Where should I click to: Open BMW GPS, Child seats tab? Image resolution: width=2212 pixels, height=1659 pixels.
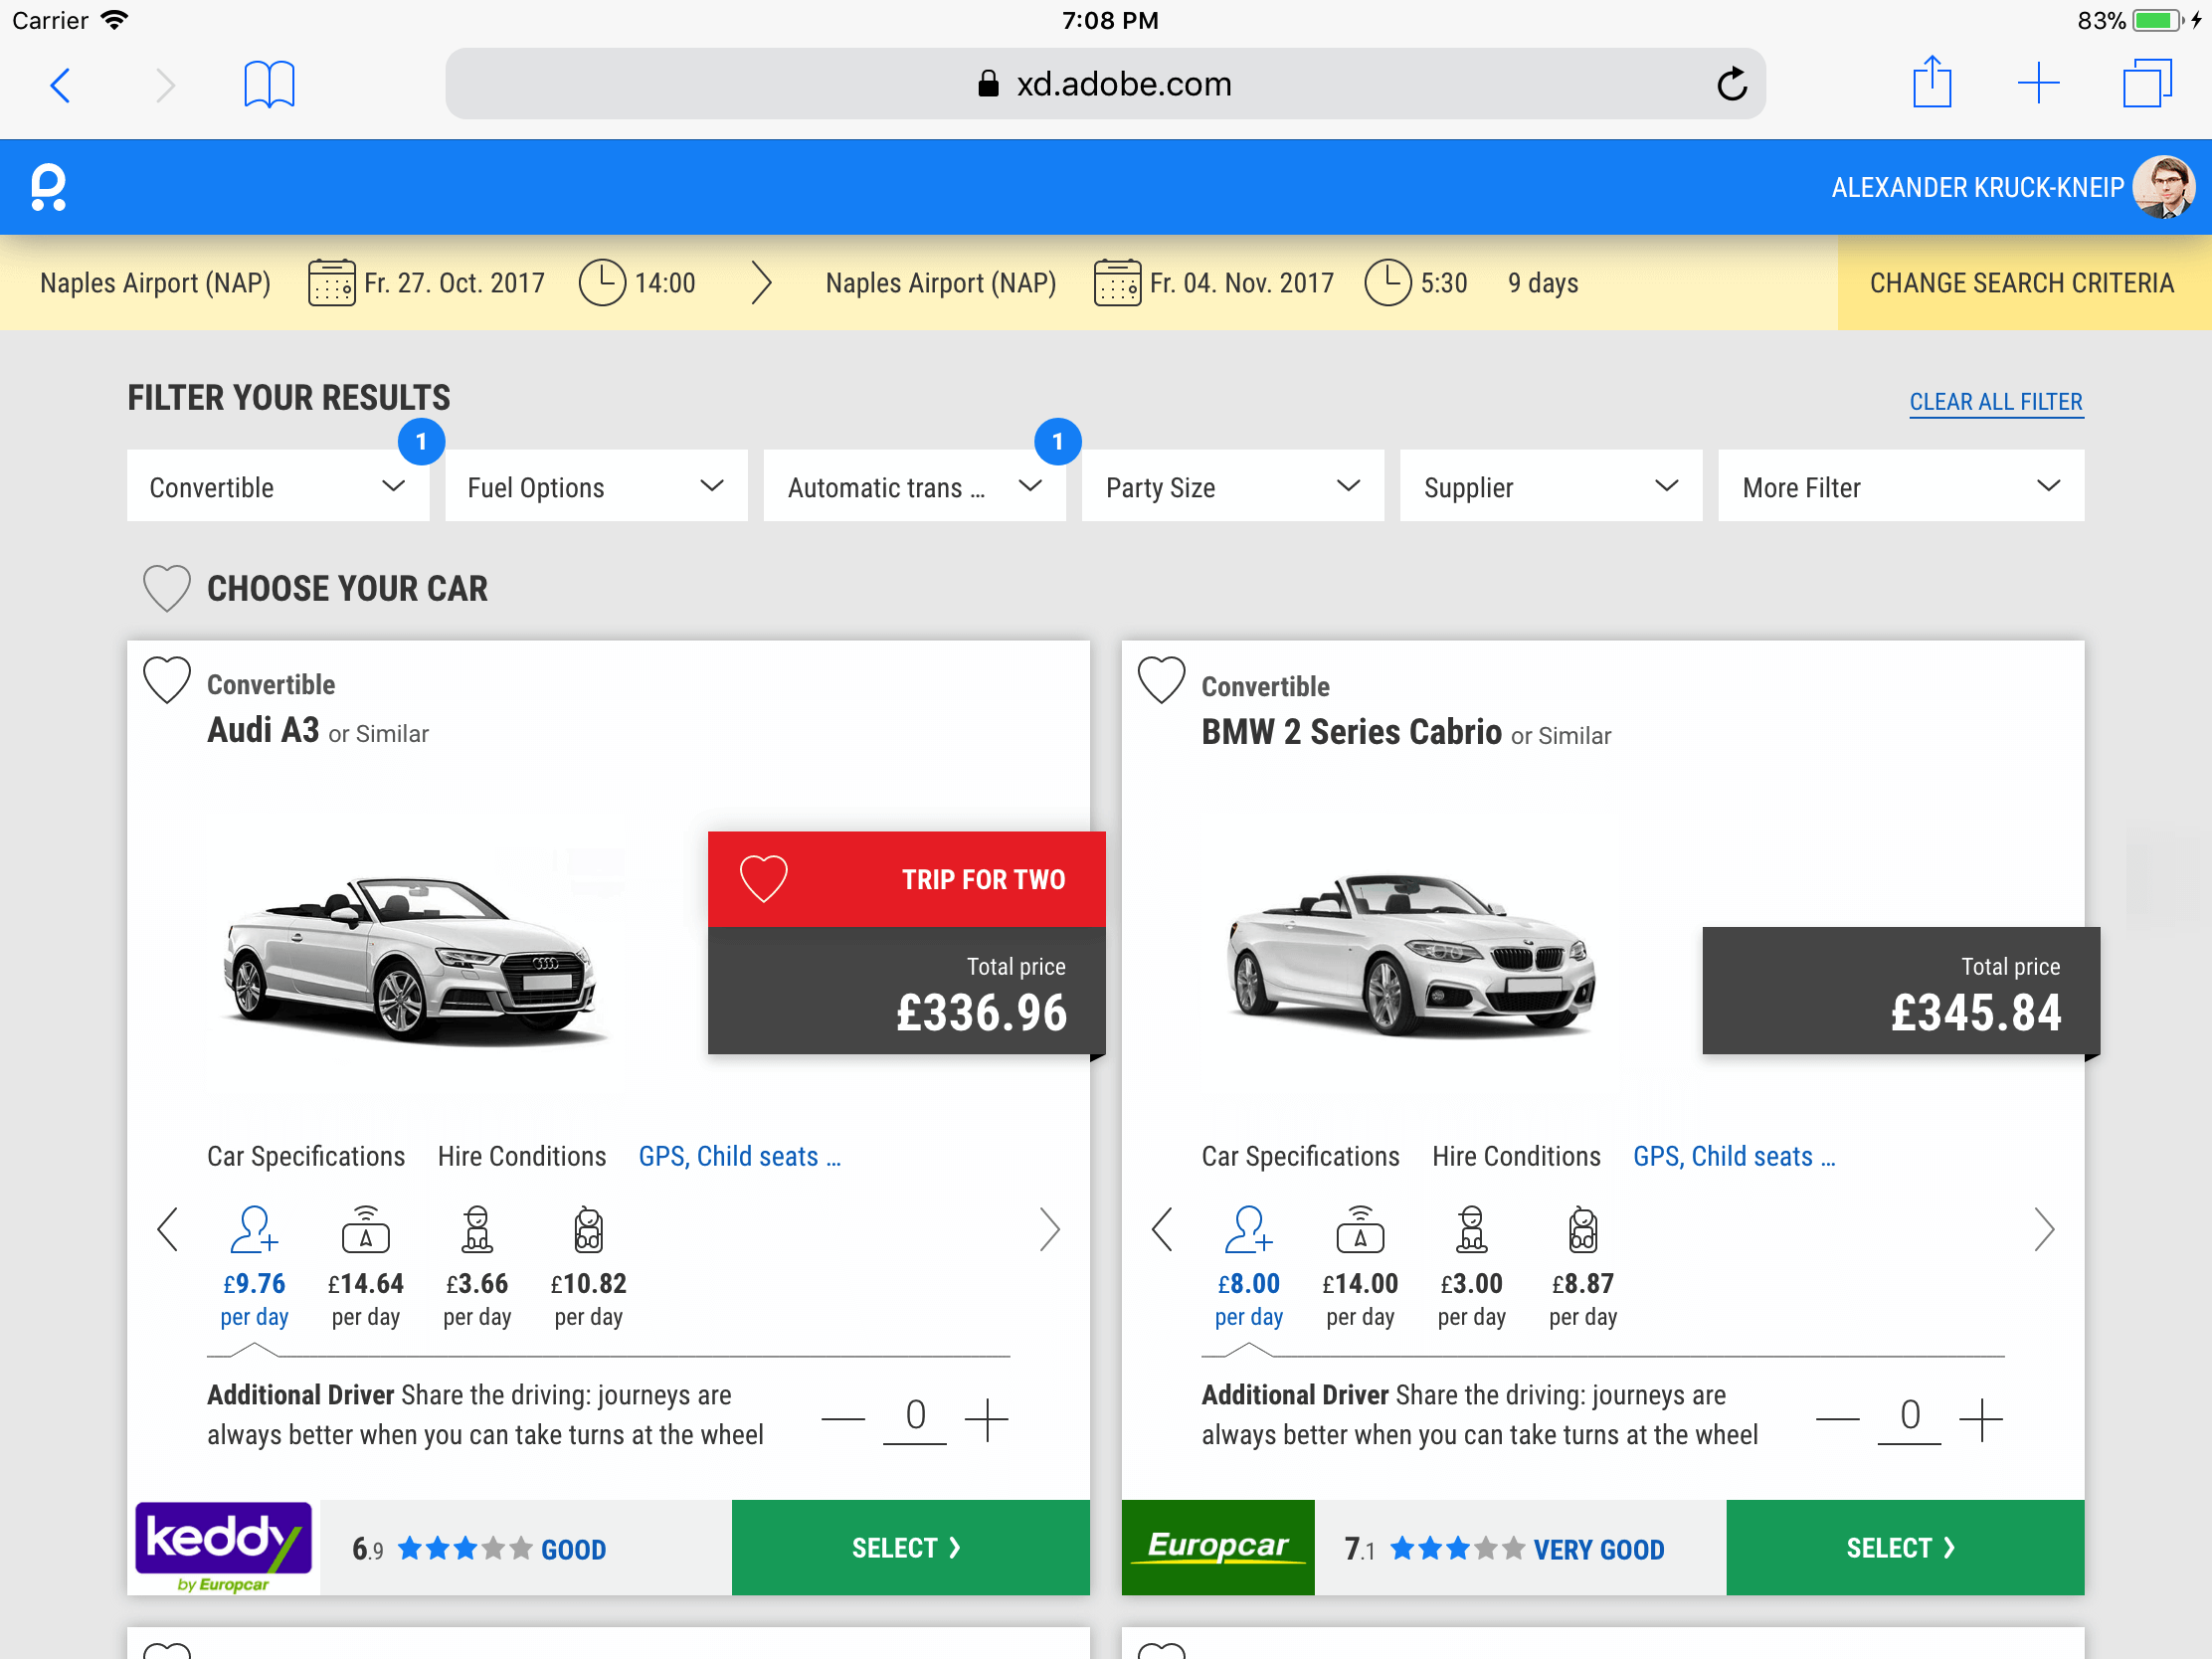click(1734, 1157)
